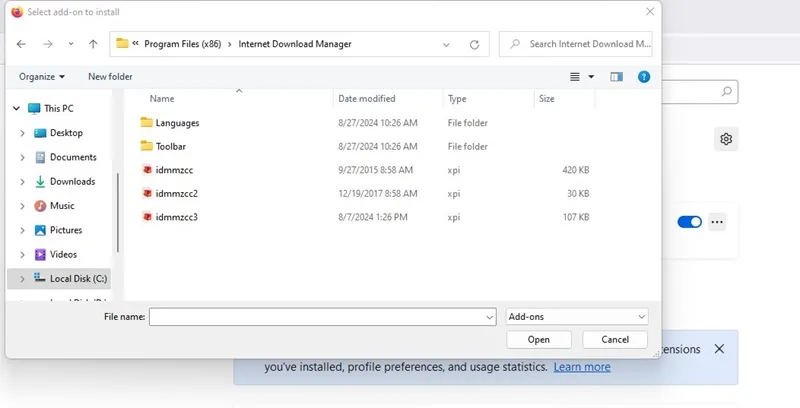
Task: Create a New folder
Action: [x=110, y=76]
